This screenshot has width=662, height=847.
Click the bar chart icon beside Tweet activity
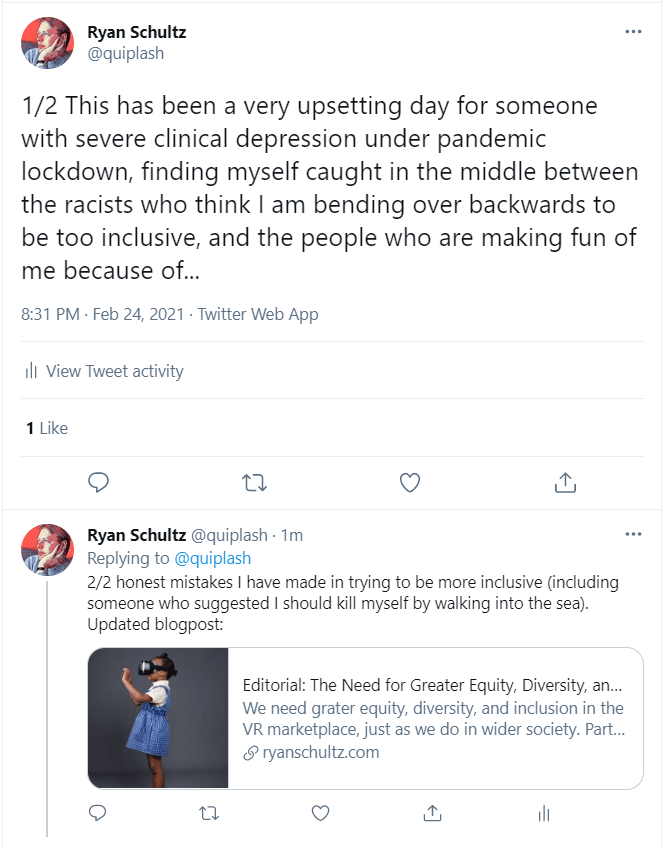[31, 371]
